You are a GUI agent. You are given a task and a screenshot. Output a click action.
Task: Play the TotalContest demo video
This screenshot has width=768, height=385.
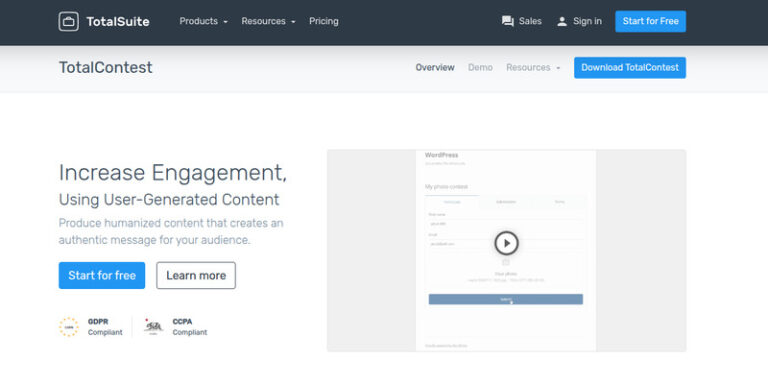coord(506,243)
